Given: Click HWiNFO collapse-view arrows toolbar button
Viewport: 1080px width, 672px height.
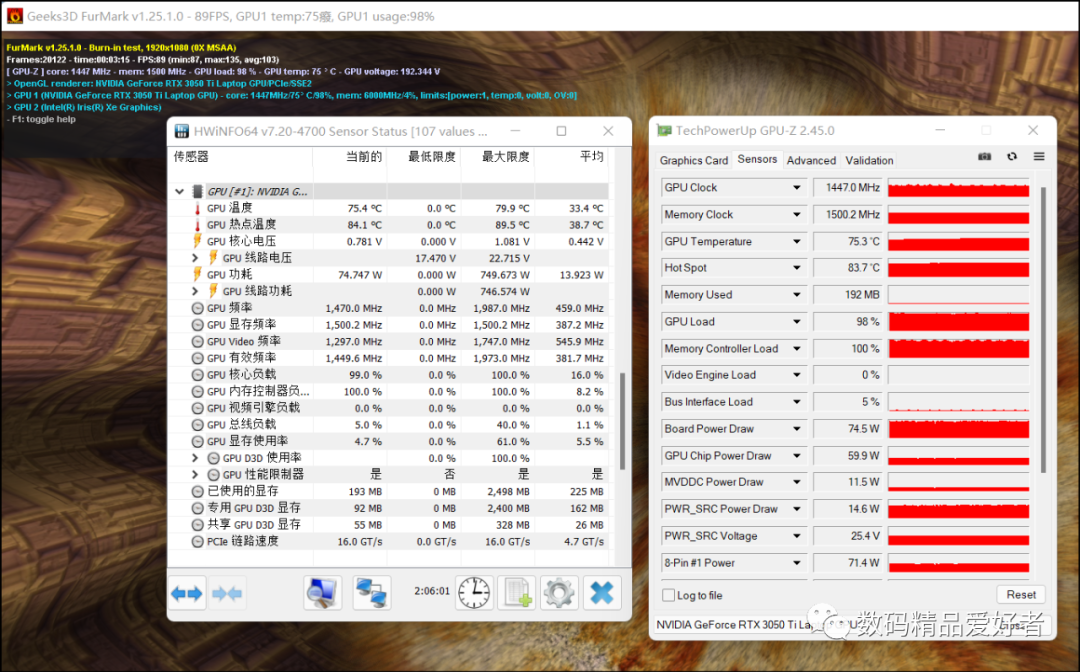Looking at the screenshot, I should pyautogui.click(x=227, y=593).
